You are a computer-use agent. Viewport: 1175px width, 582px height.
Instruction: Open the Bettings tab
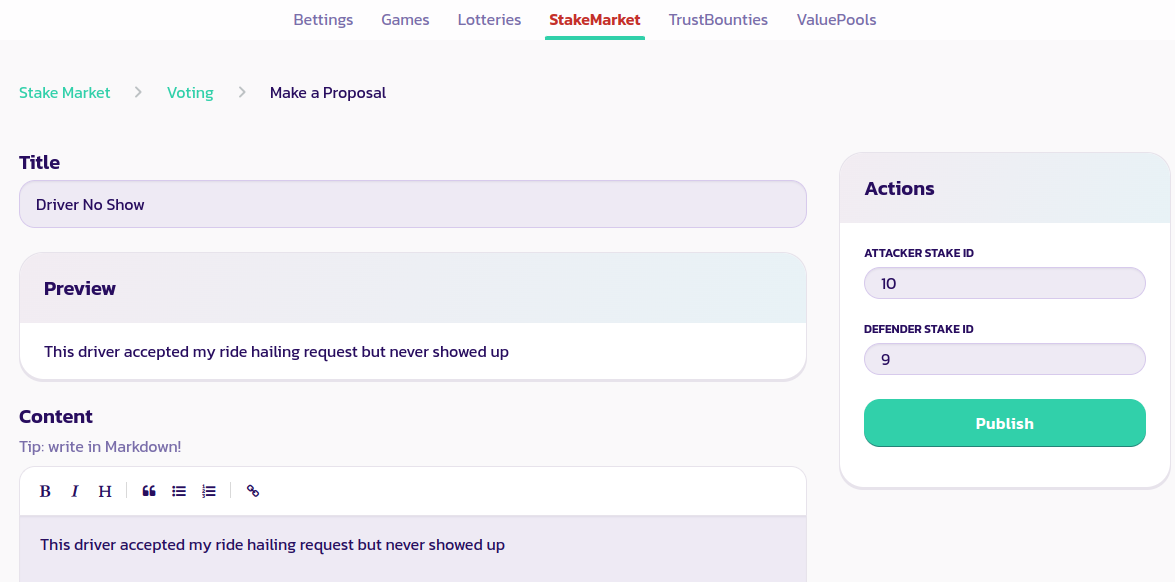click(323, 20)
